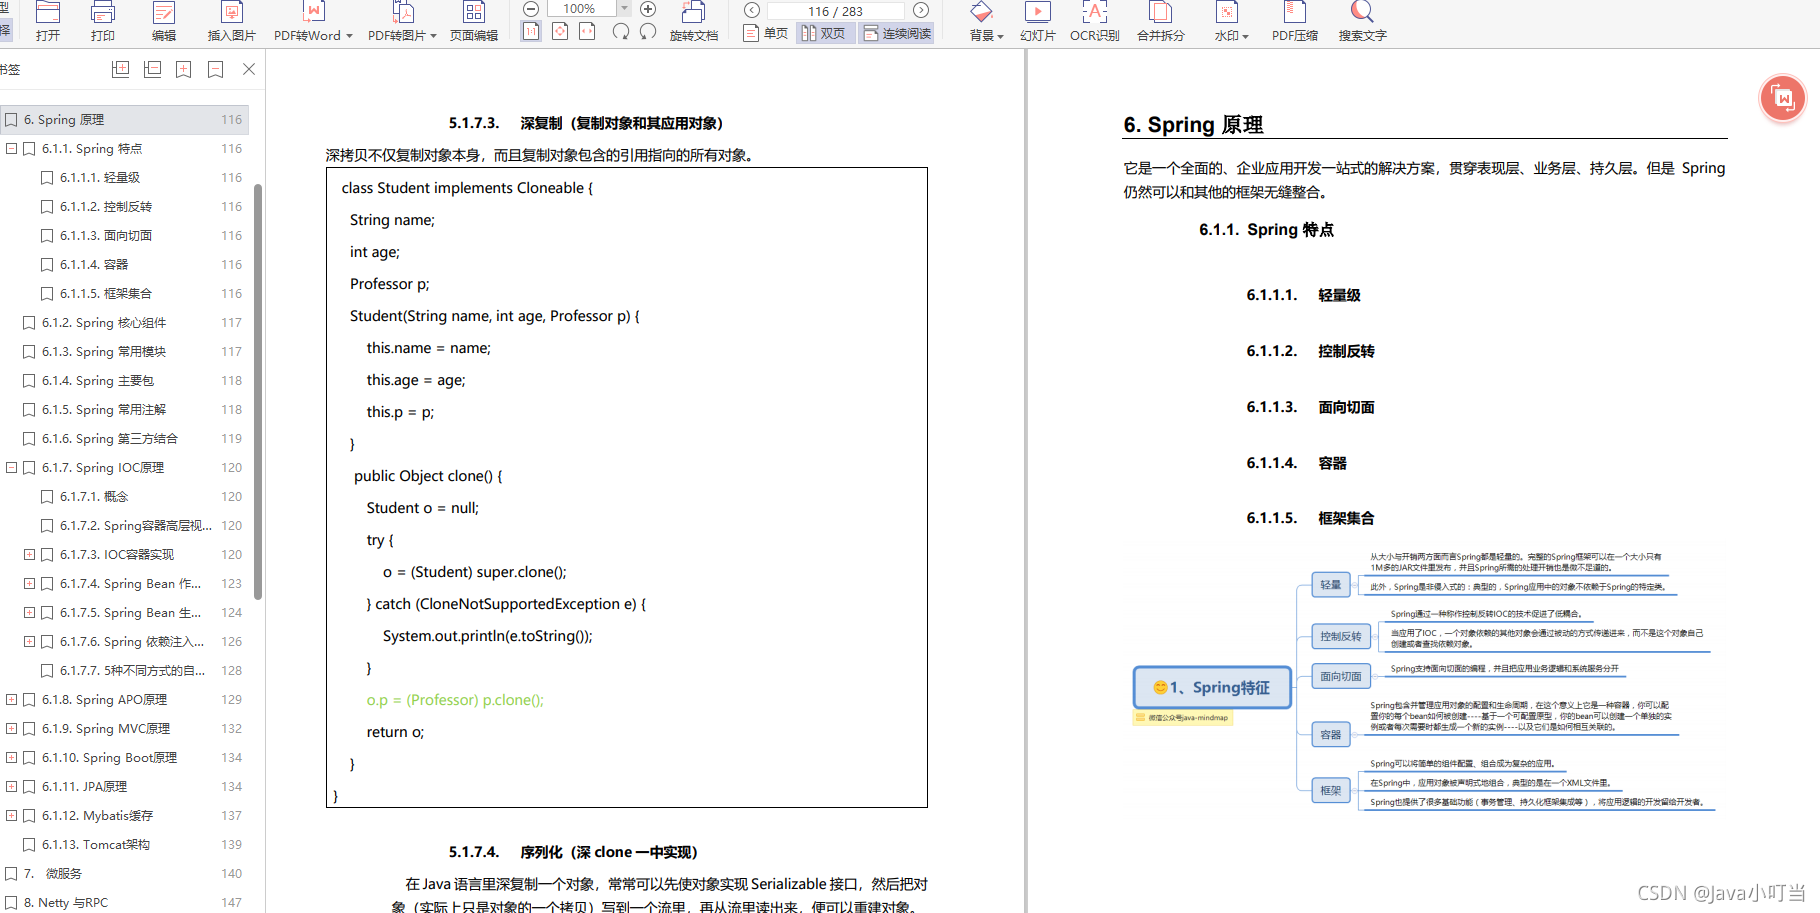Open 搜索文字 text search
Image resolution: width=1820 pixels, height=913 pixels.
click(x=1362, y=21)
